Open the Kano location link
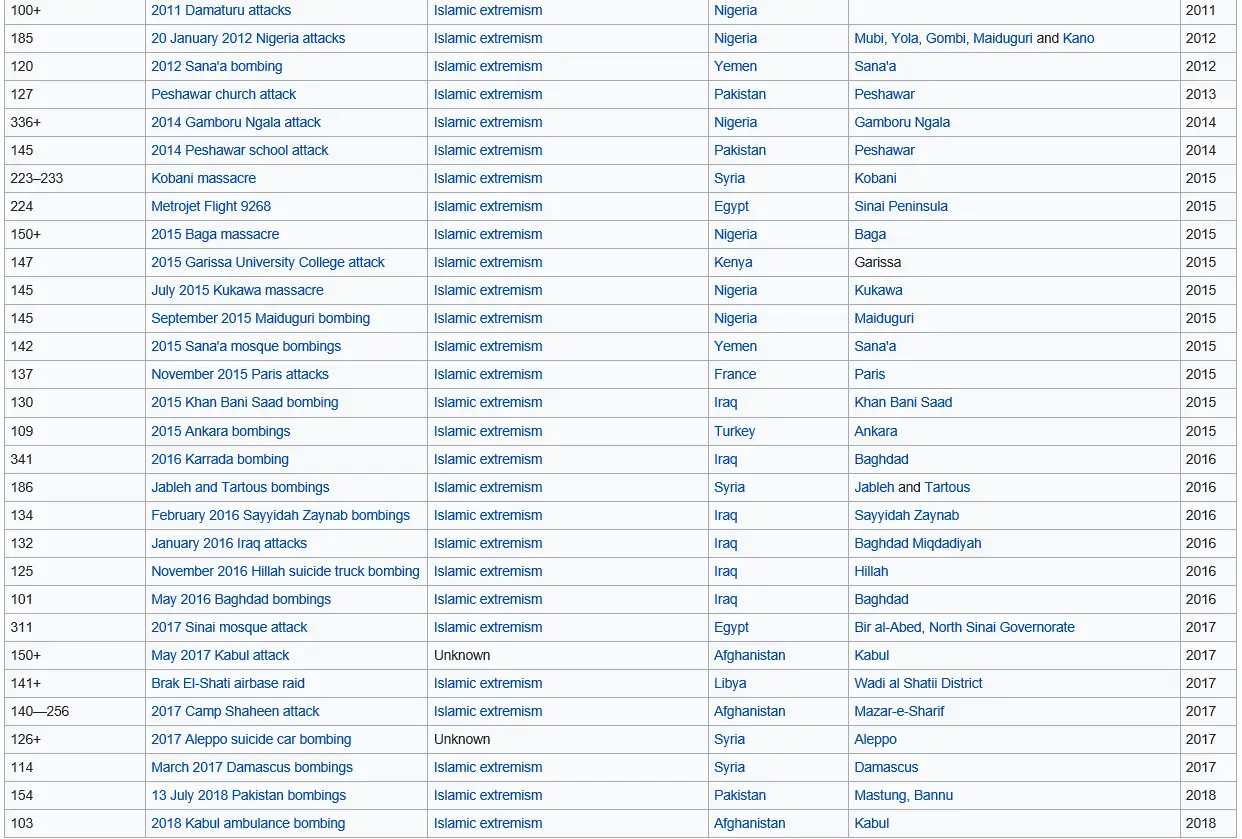The width and height of the screenshot is (1242, 839). click(x=1078, y=38)
